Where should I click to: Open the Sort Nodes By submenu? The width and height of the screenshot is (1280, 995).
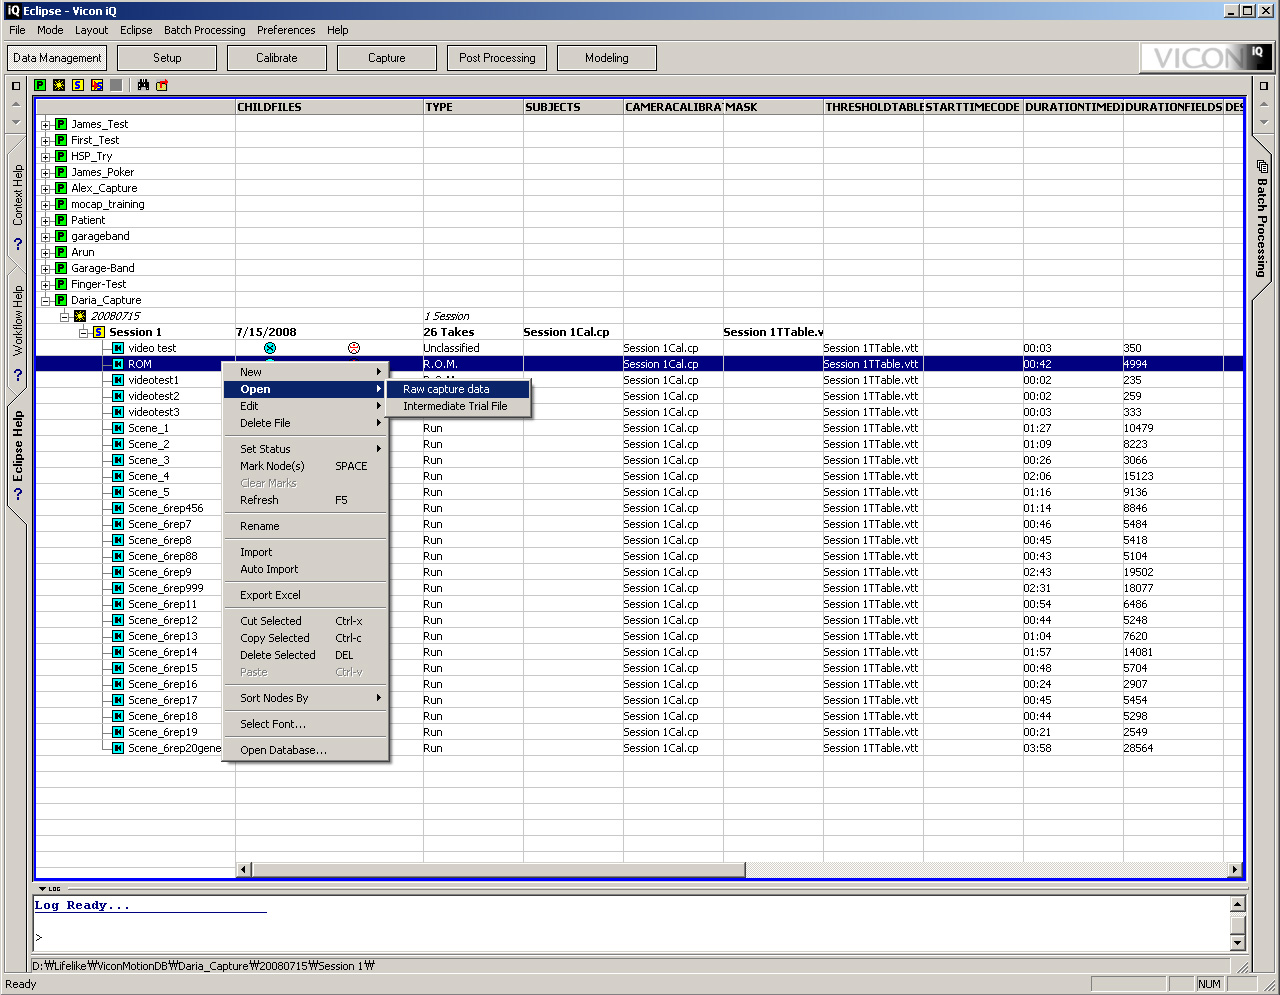[x=306, y=698]
